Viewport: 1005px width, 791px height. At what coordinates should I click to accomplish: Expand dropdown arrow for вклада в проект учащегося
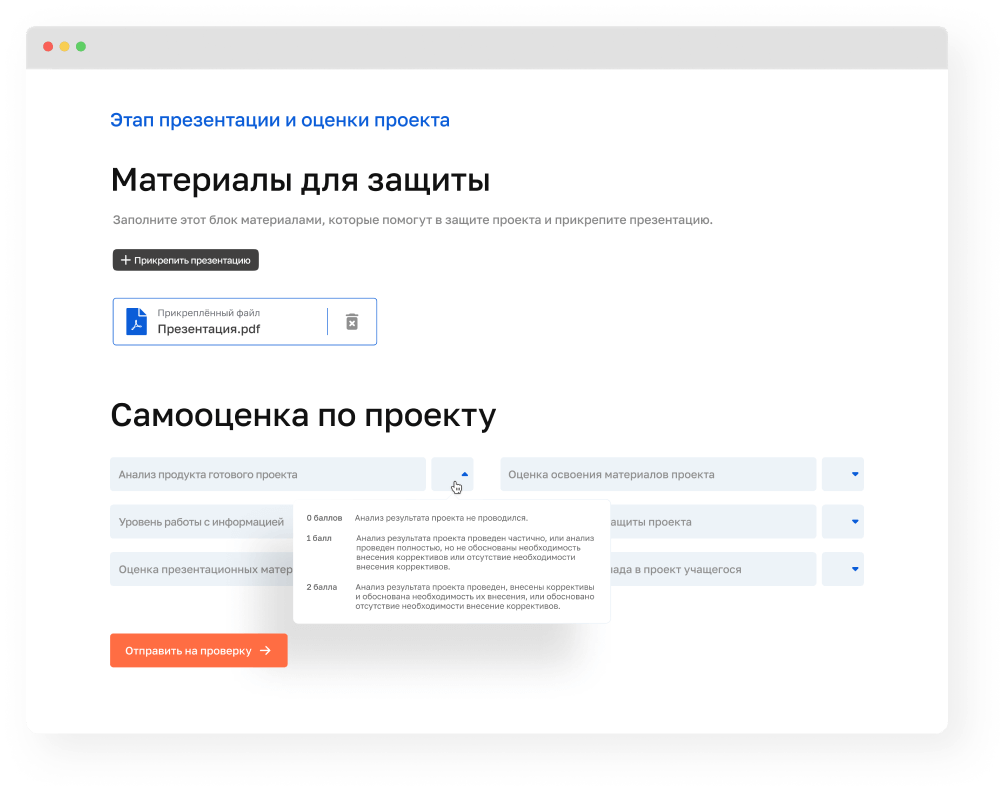[854, 569]
